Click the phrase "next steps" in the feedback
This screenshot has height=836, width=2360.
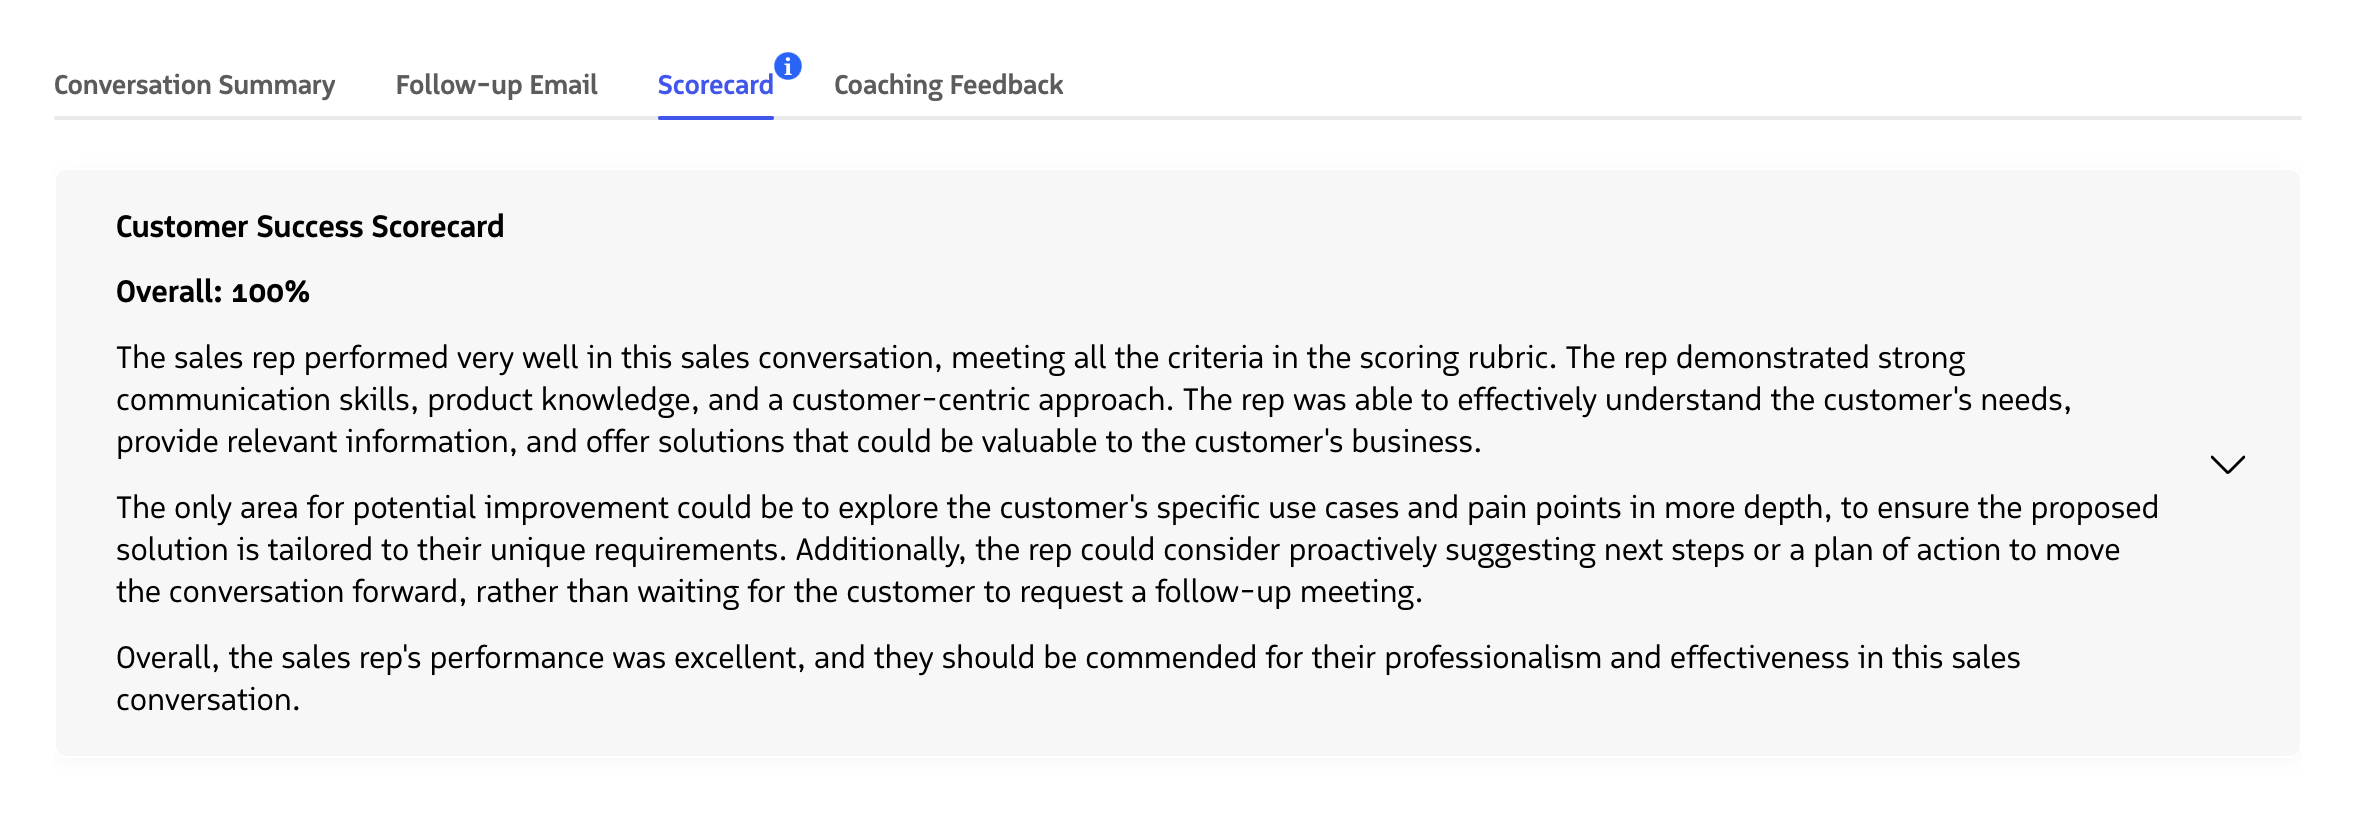click(x=1674, y=550)
